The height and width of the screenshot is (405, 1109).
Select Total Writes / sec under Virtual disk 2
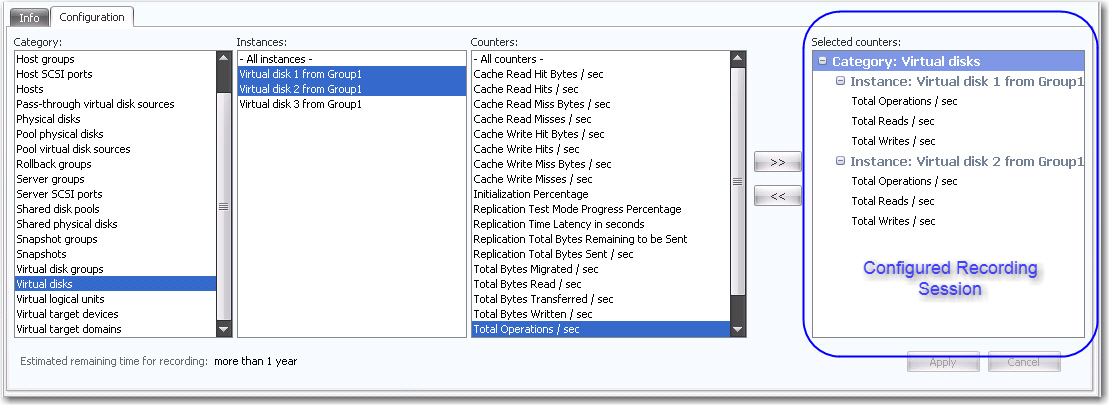[x=893, y=221]
